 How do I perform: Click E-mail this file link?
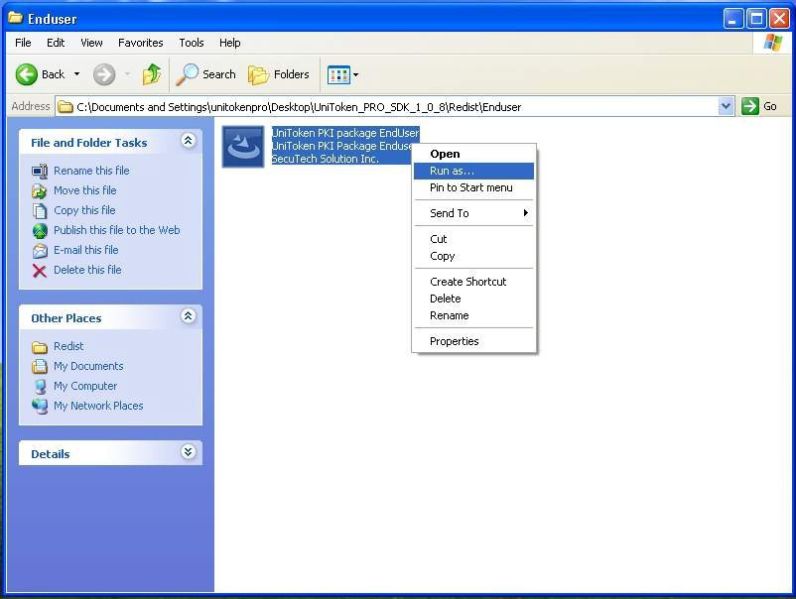click(x=86, y=250)
